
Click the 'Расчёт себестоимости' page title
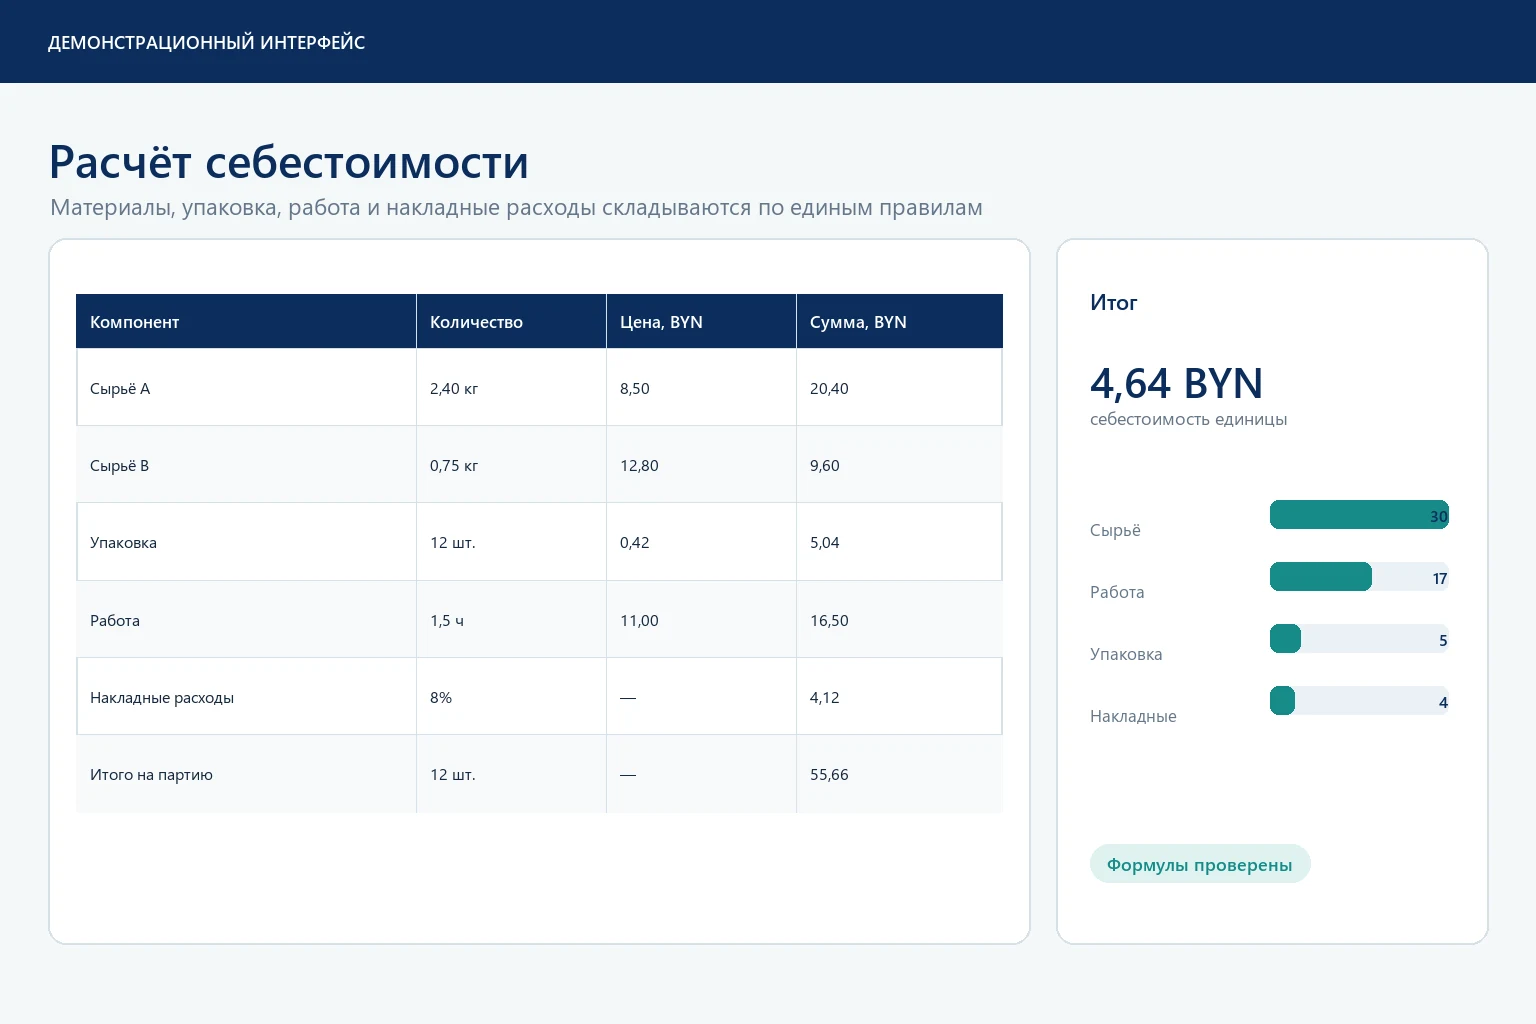289,162
